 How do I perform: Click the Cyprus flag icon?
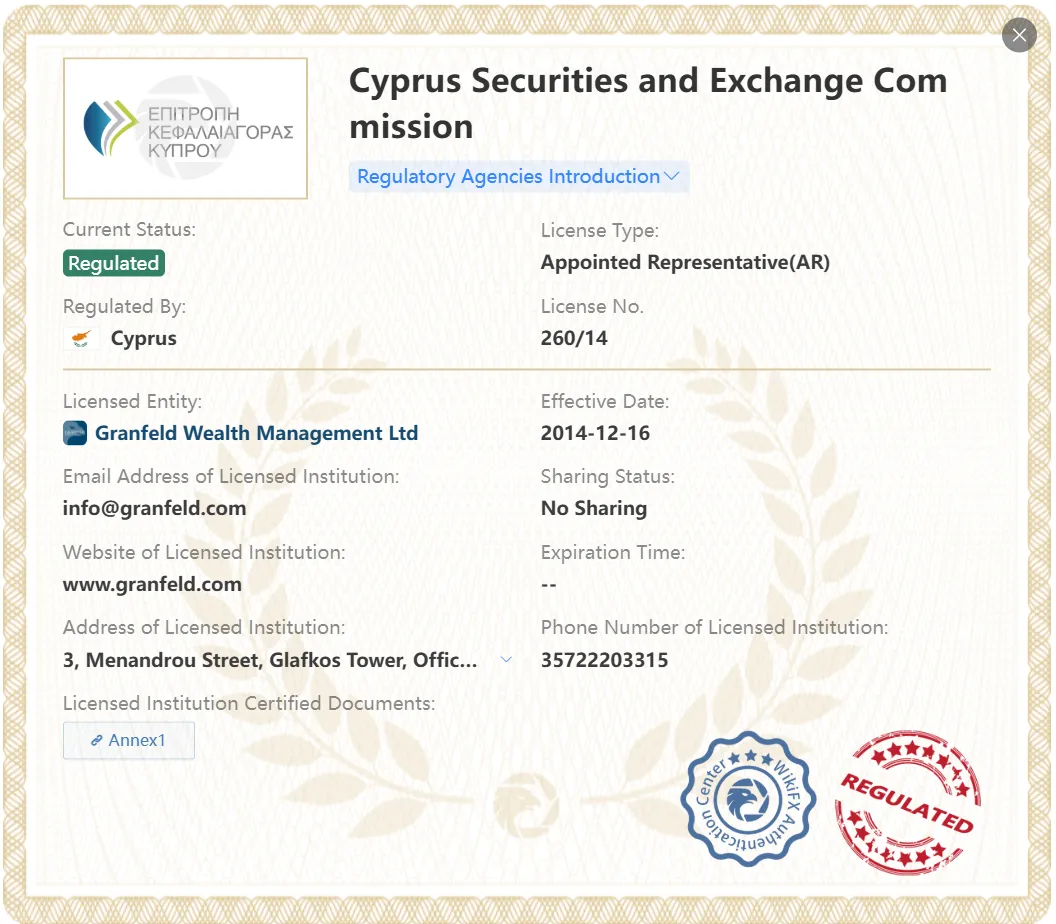coord(81,338)
